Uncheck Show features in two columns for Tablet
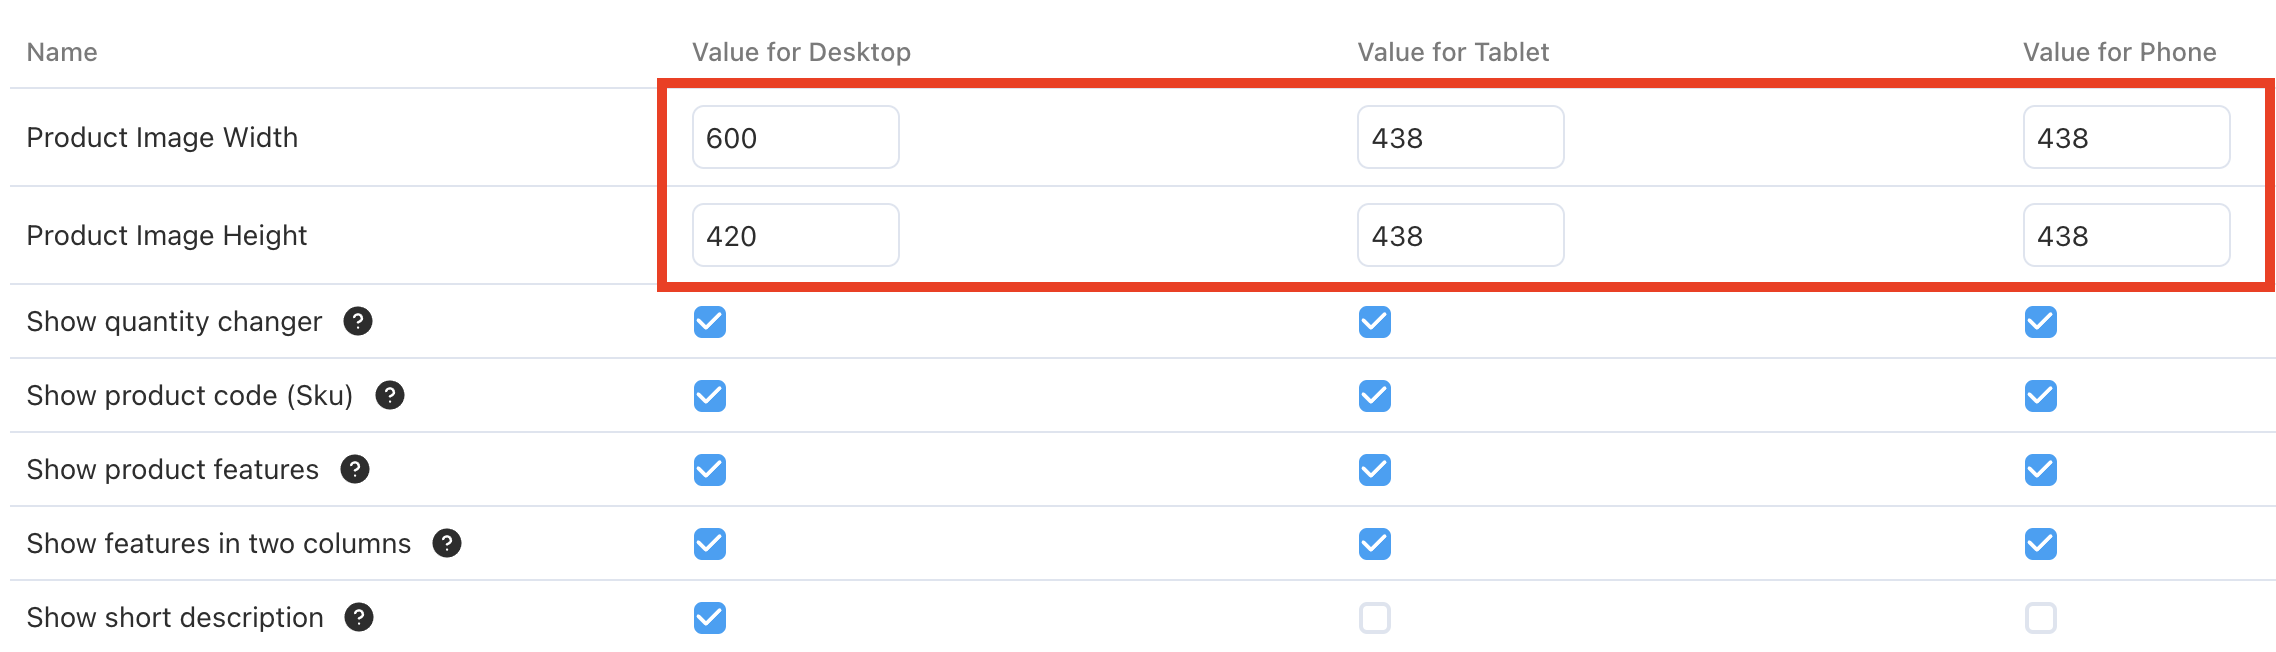This screenshot has width=2276, height=652. point(1375,544)
